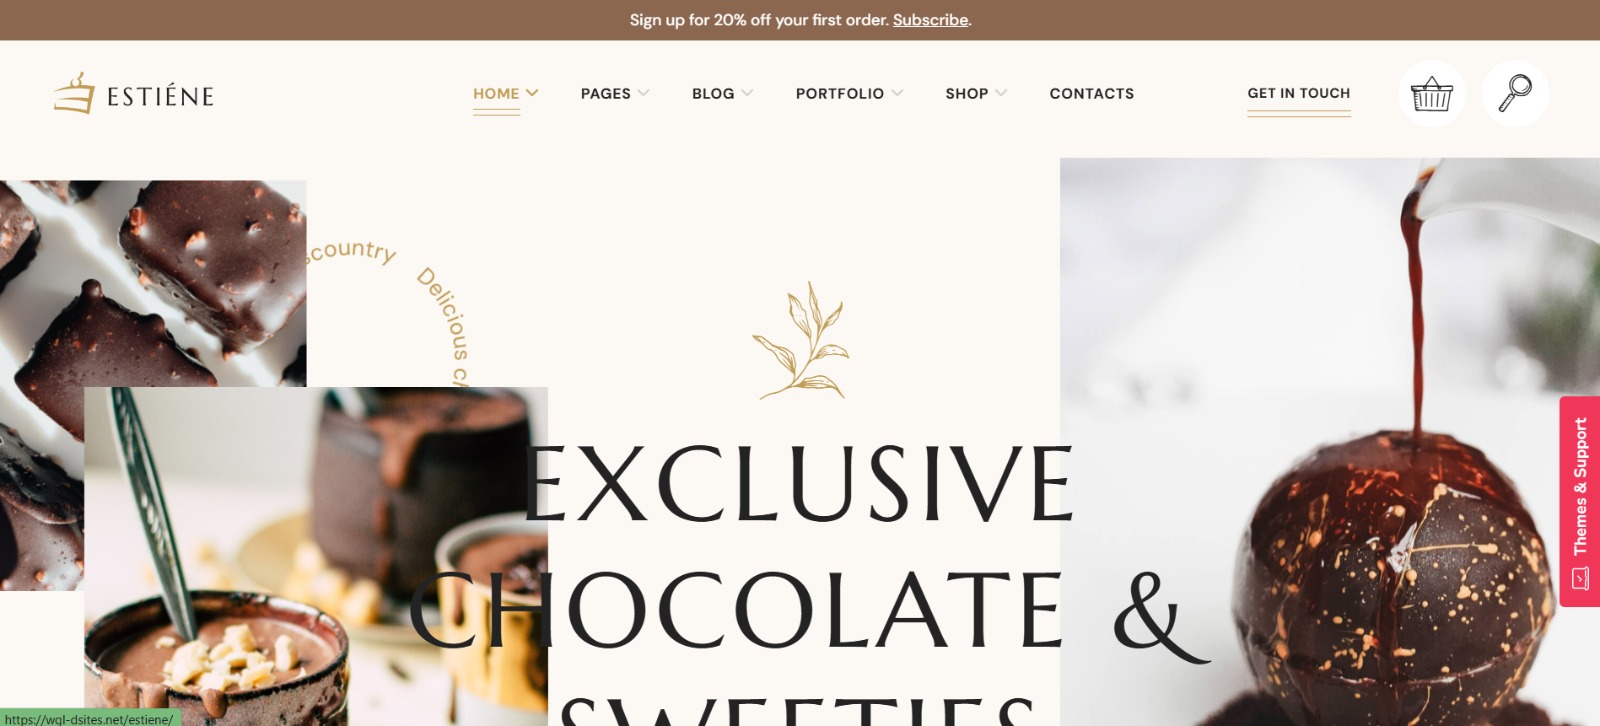
Task: Open the shopping basket icon
Action: (x=1431, y=94)
